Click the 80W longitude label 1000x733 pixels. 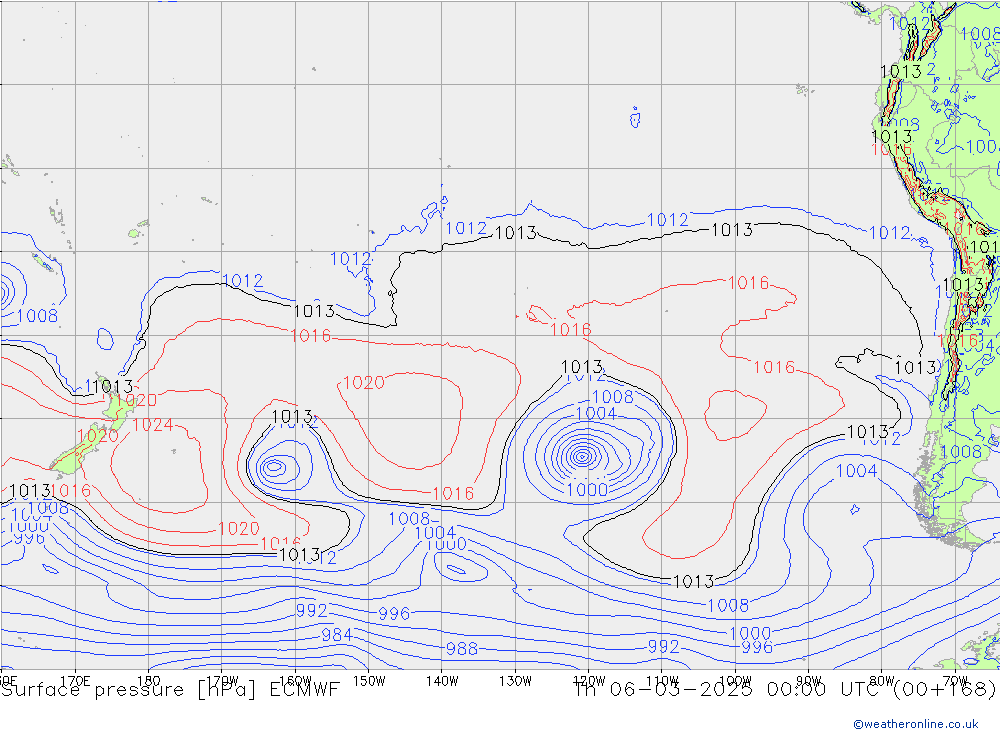coord(882,681)
